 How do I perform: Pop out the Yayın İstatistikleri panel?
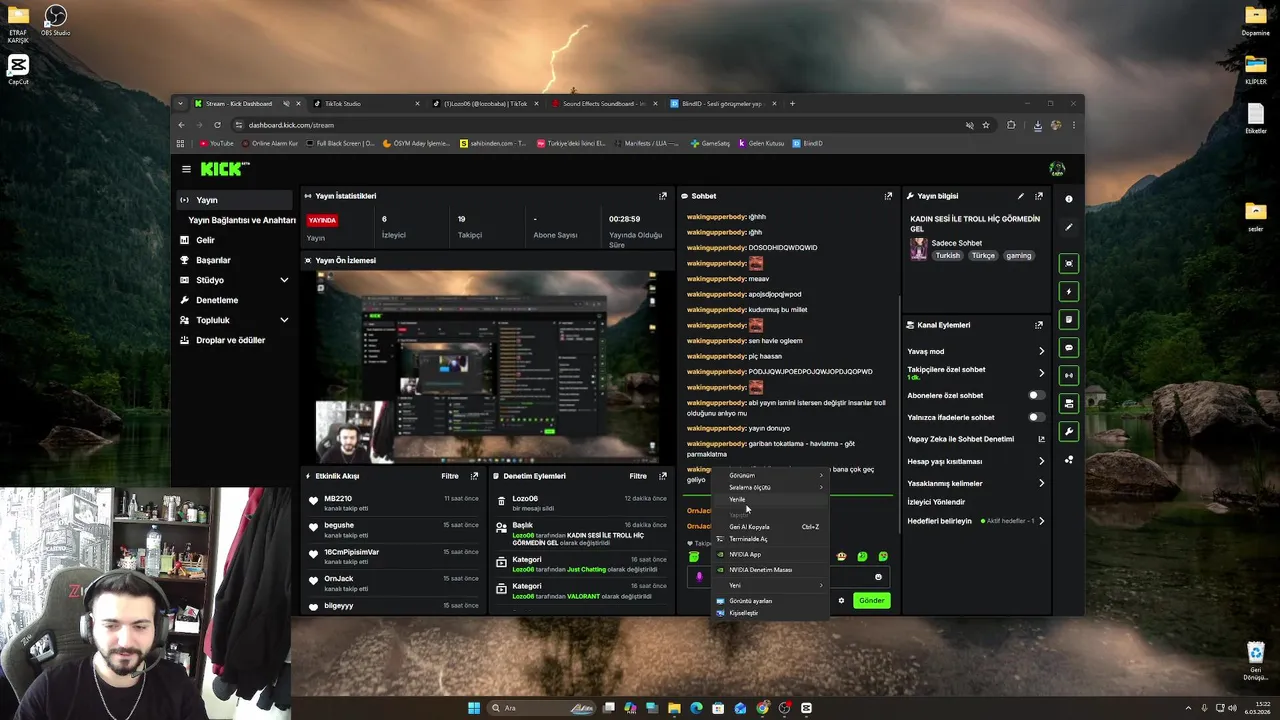(x=662, y=196)
